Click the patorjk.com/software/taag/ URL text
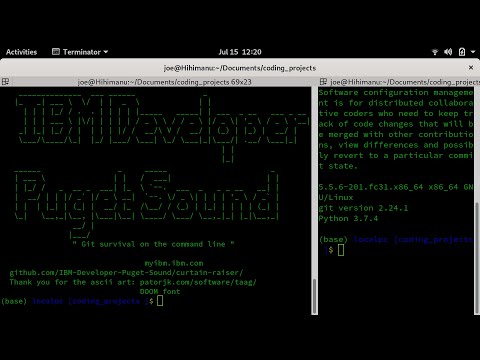The height and width of the screenshot is (360, 480). (x=198, y=282)
